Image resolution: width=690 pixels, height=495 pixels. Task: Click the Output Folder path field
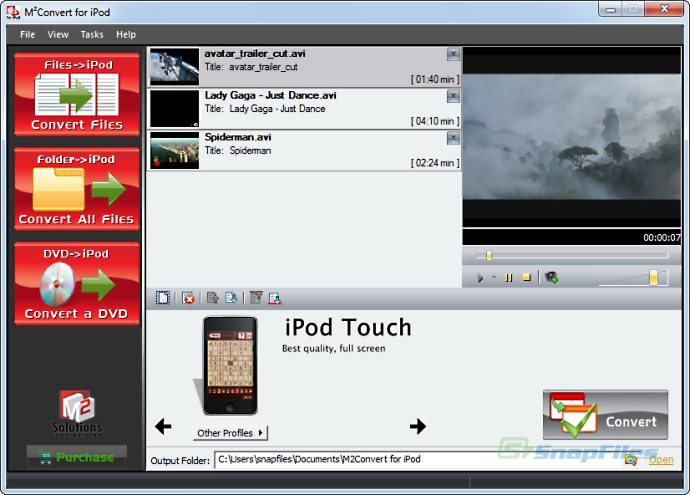[x=418, y=459]
